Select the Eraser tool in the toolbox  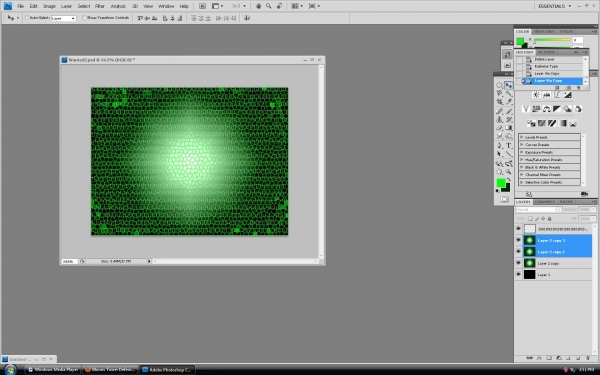click(499, 128)
